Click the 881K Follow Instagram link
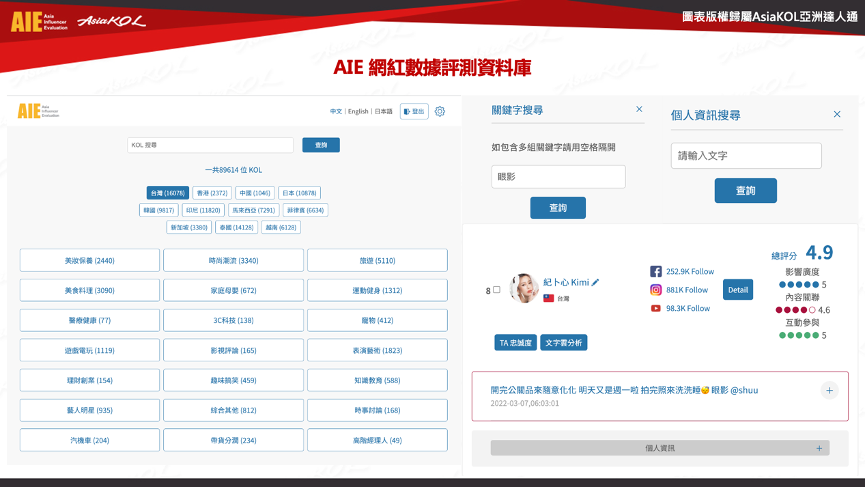 coord(687,290)
